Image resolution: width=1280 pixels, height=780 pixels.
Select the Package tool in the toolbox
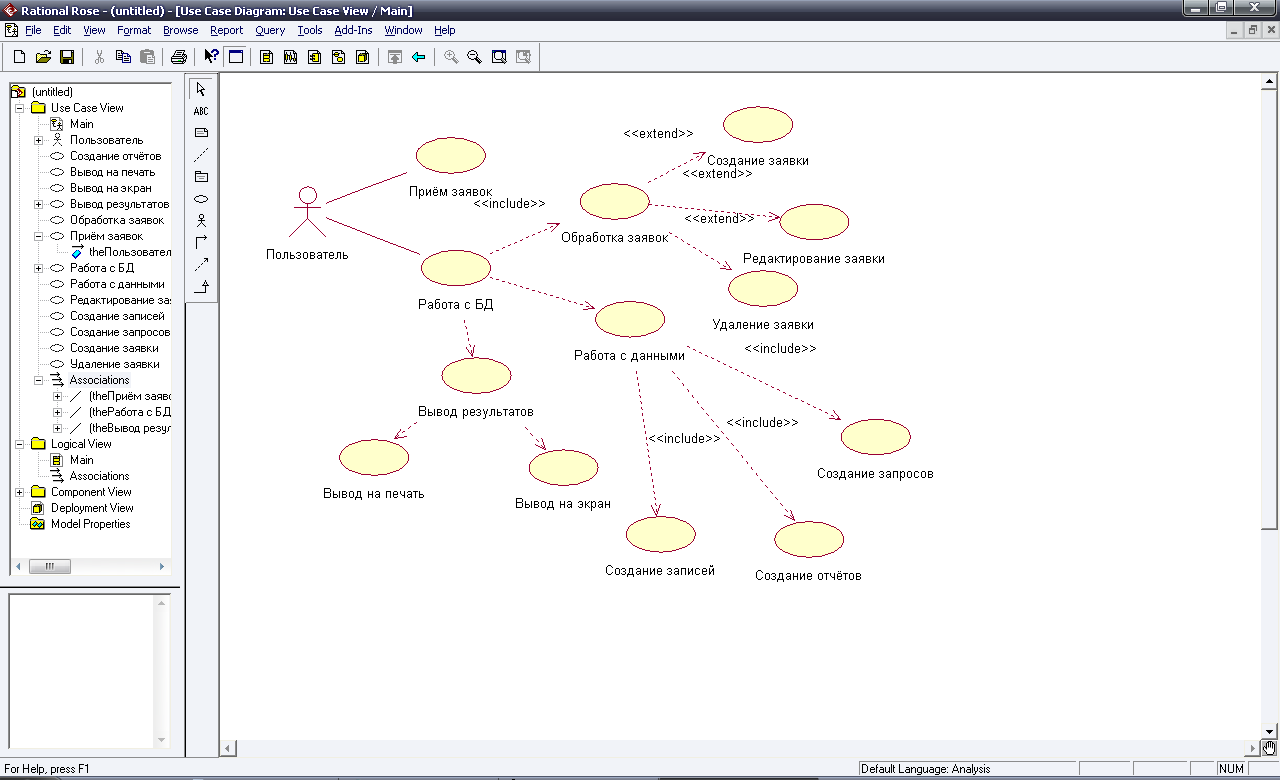pyautogui.click(x=201, y=177)
